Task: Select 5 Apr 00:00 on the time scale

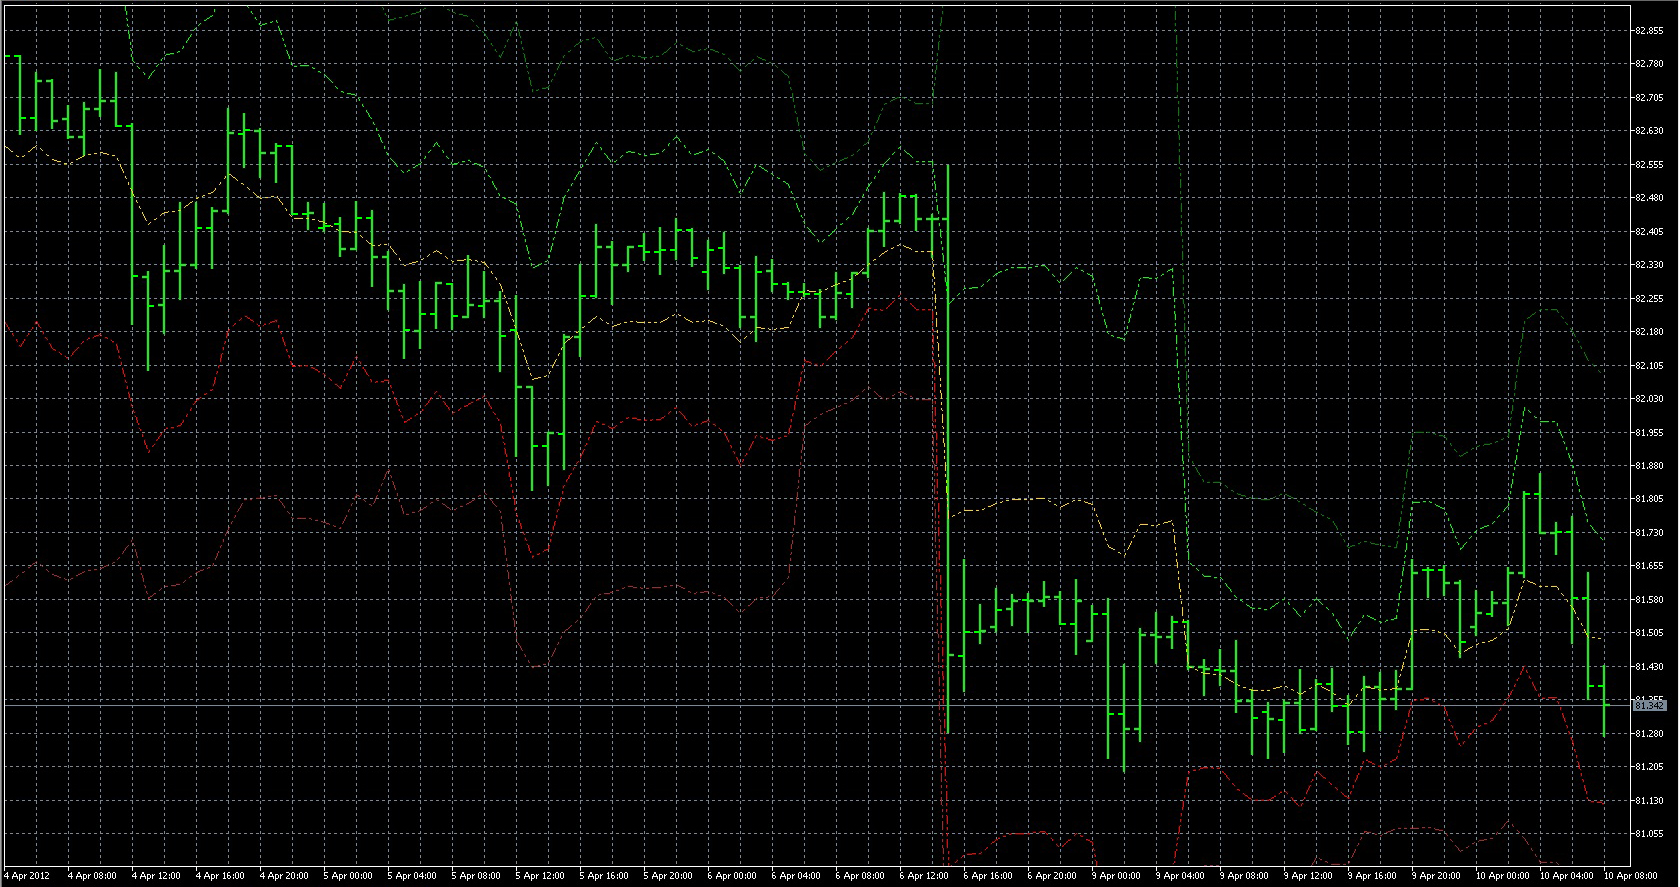Action: pos(348,876)
